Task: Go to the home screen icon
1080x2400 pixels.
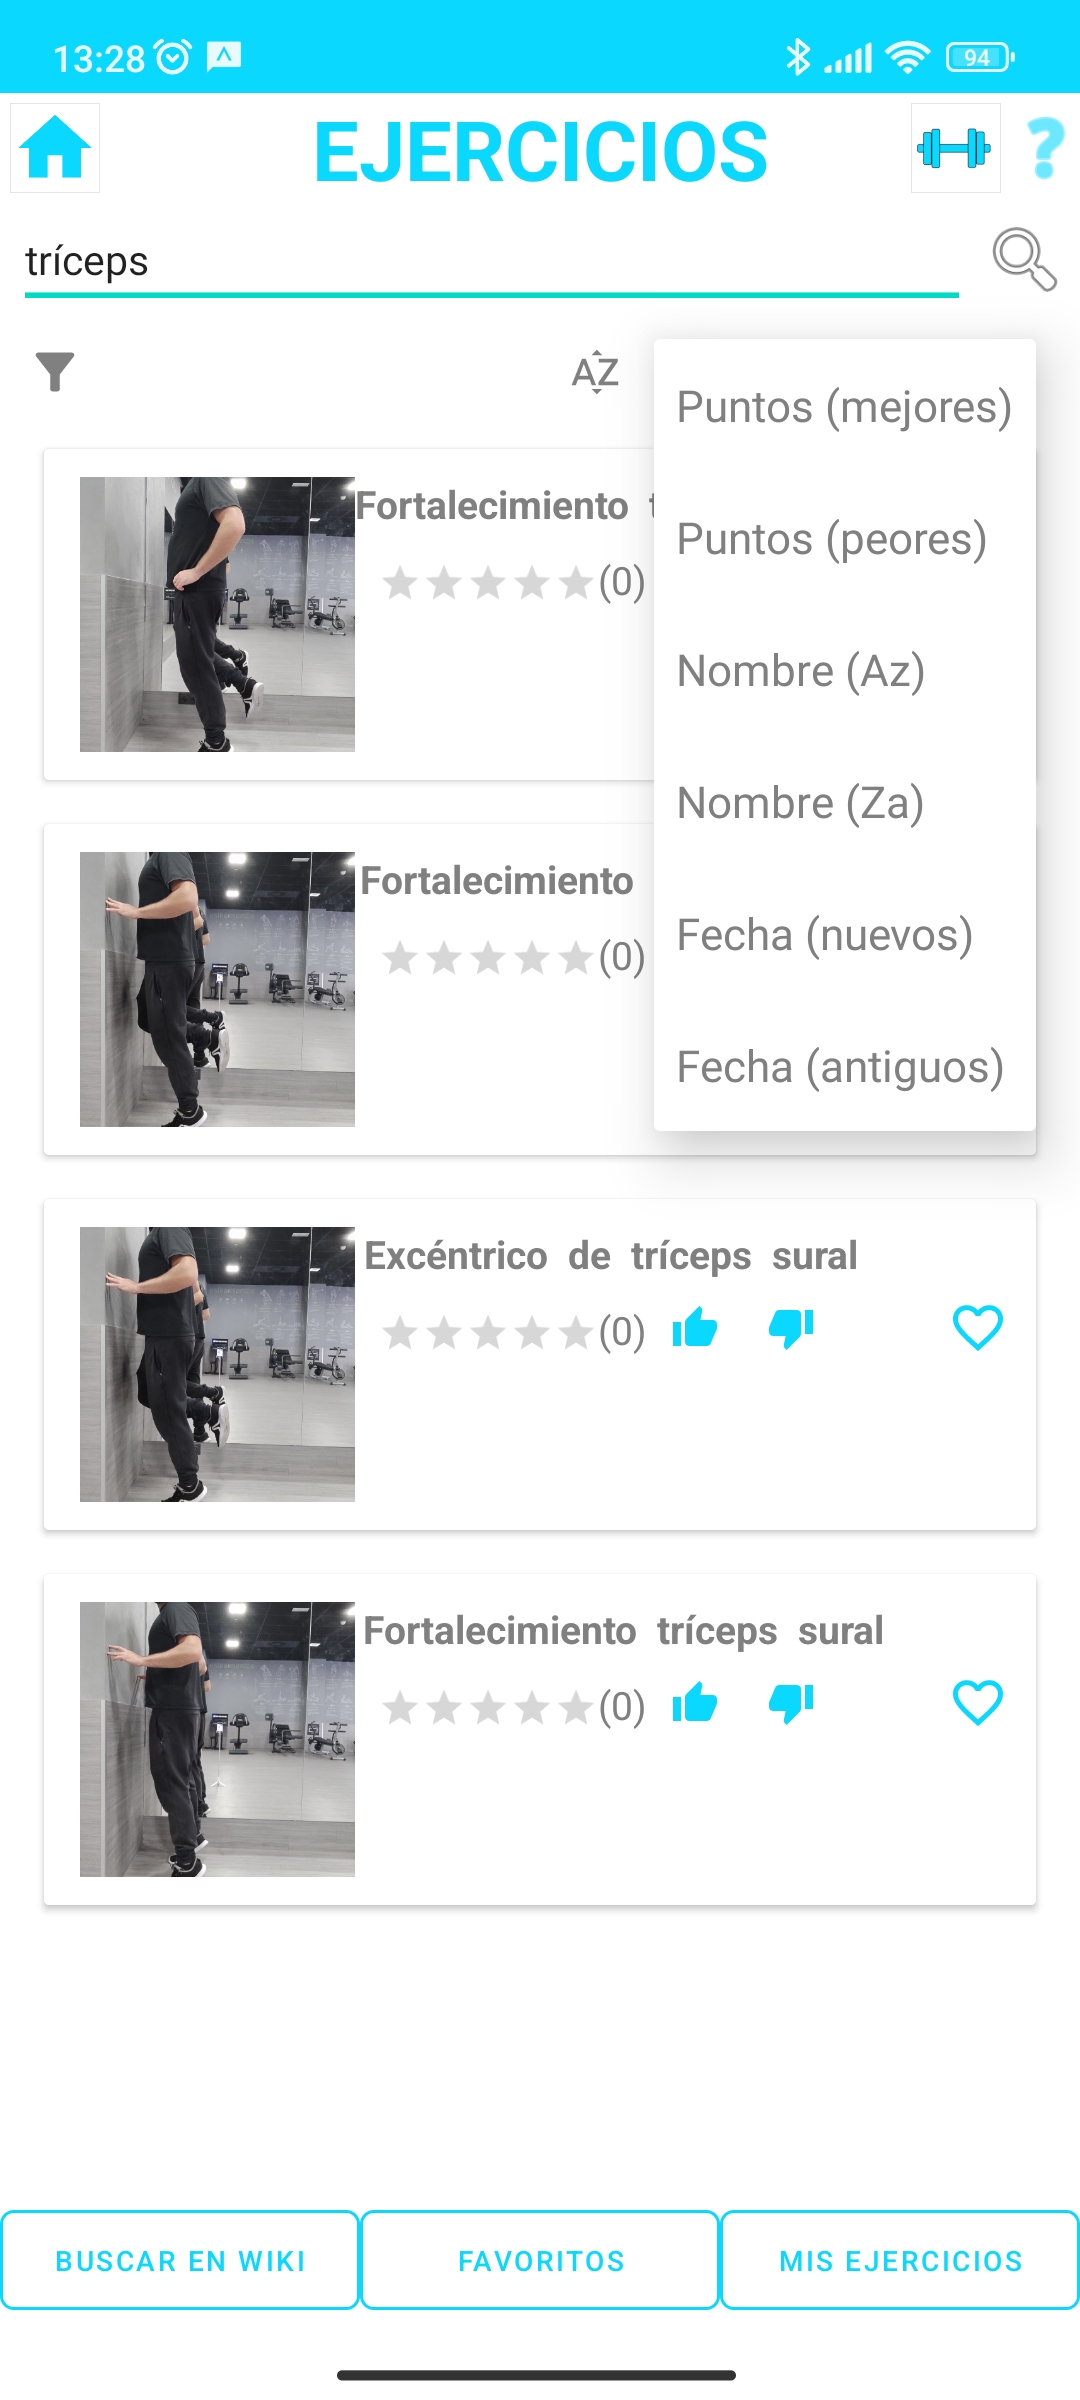Action: tap(55, 148)
